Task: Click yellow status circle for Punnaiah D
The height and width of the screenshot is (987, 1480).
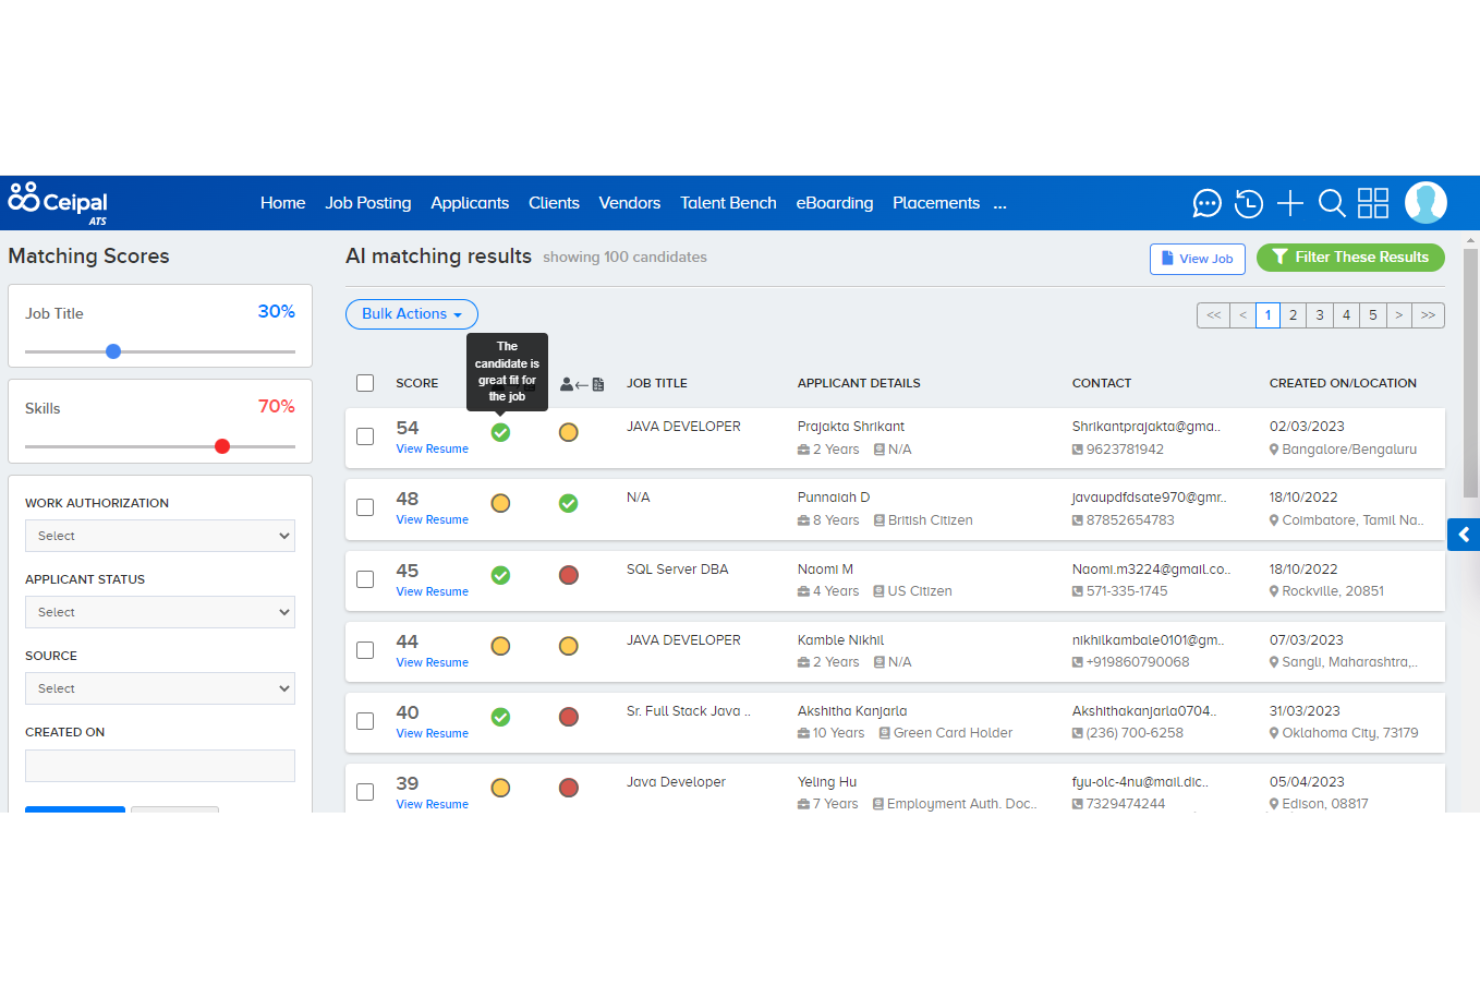Action: tap(501, 504)
